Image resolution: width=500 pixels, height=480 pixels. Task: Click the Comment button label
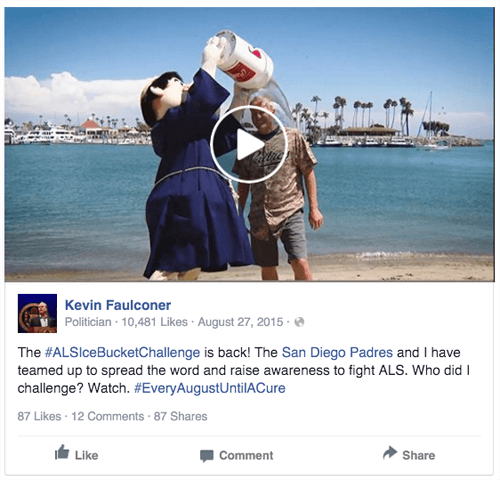click(x=246, y=455)
